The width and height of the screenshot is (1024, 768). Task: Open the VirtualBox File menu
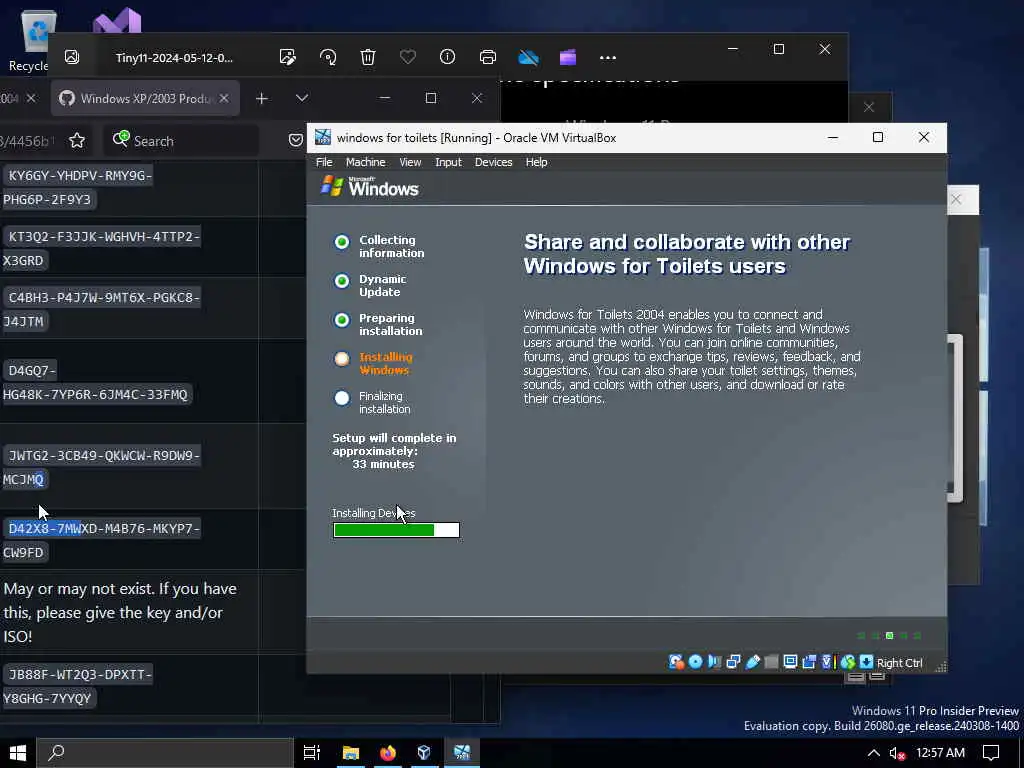pyautogui.click(x=324, y=162)
